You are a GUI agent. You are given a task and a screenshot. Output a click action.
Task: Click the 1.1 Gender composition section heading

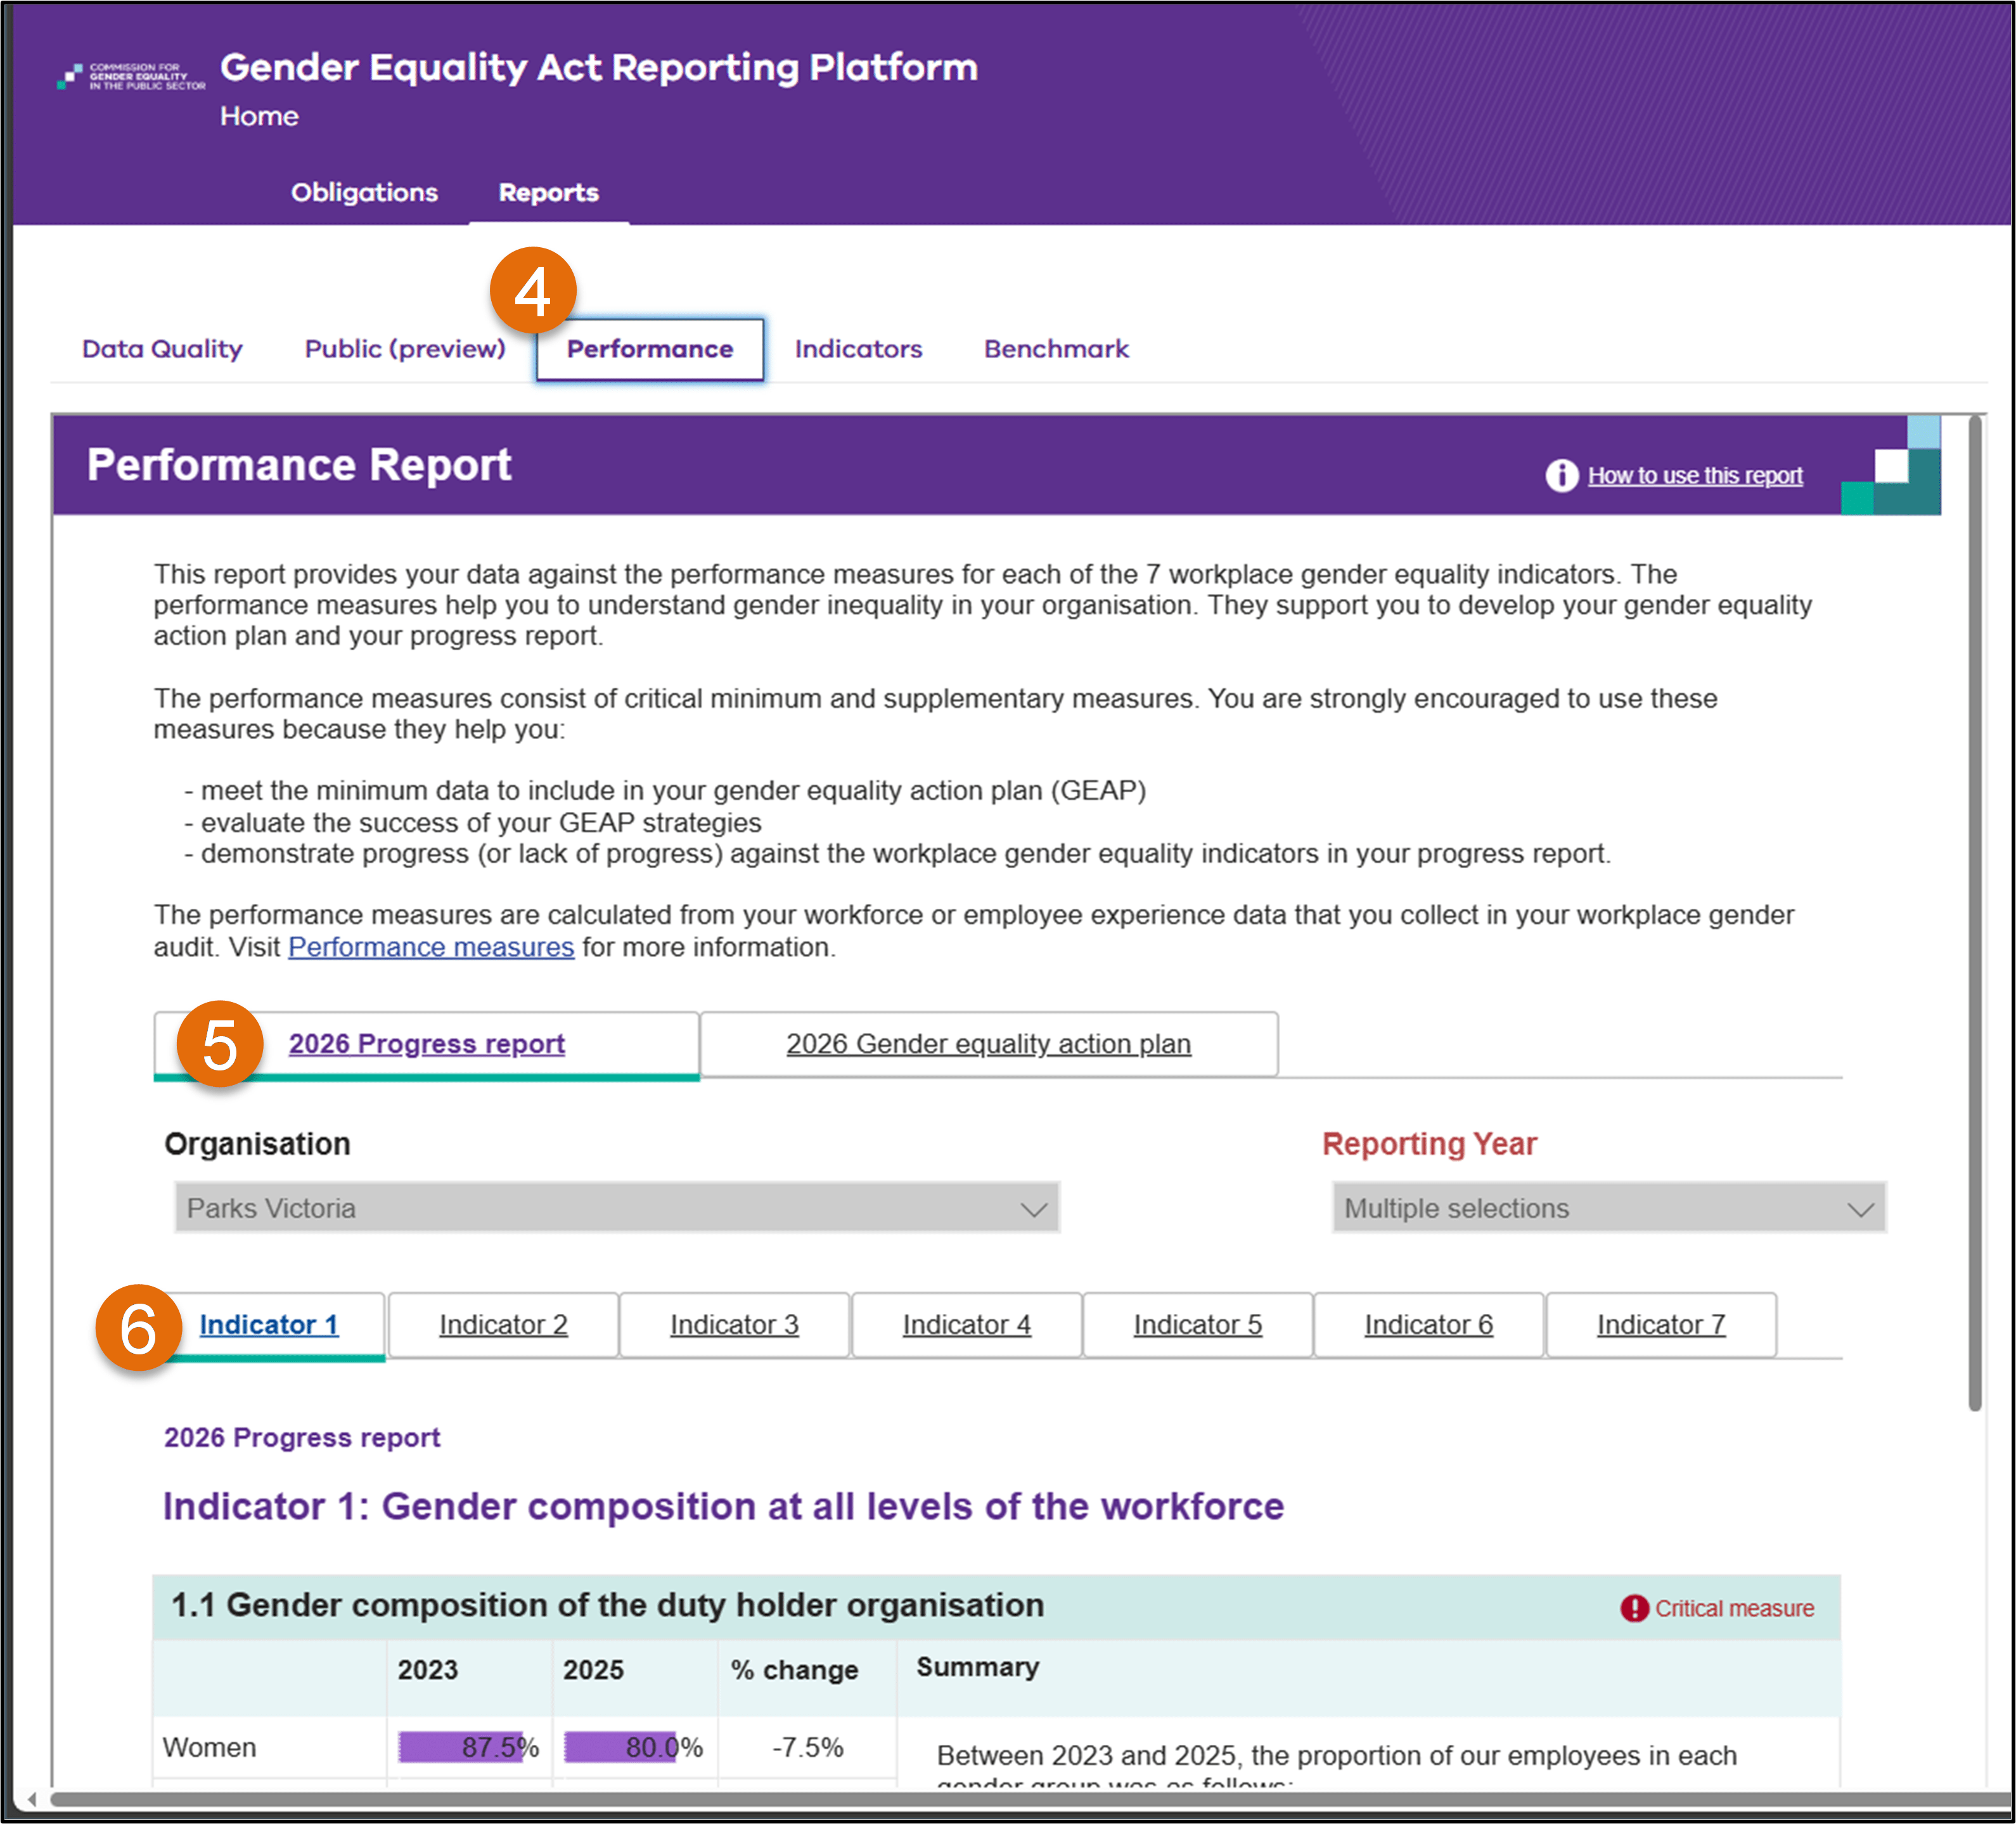(607, 1605)
